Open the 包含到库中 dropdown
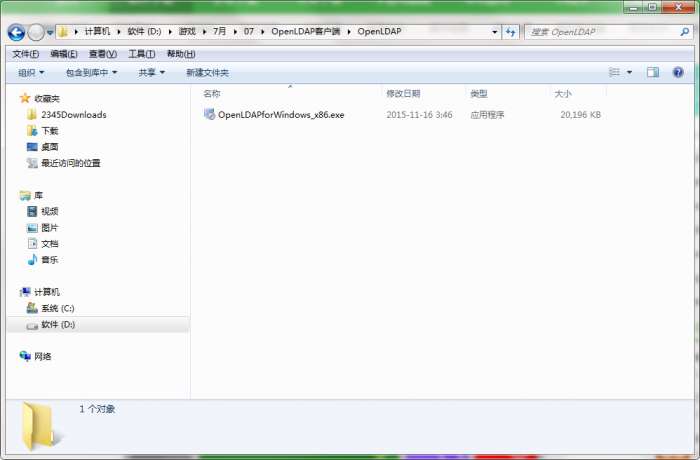700x460 pixels. 92,72
